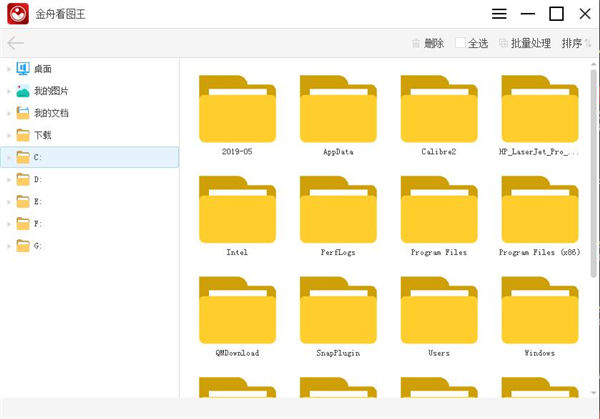
Task: Click the 2019-05 folder icon
Action: tap(237, 108)
